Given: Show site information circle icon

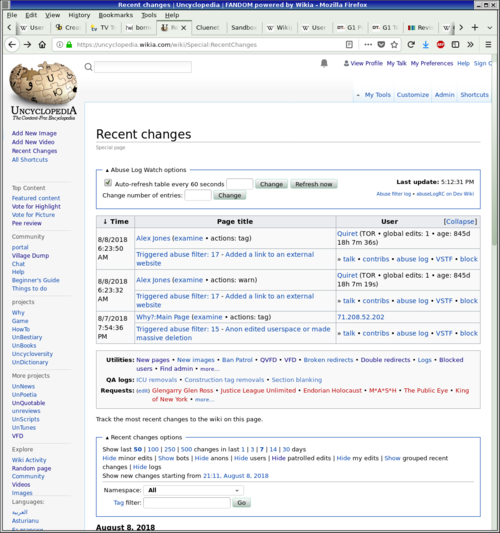Looking at the screenshot, I should click(x=59, y=45).
